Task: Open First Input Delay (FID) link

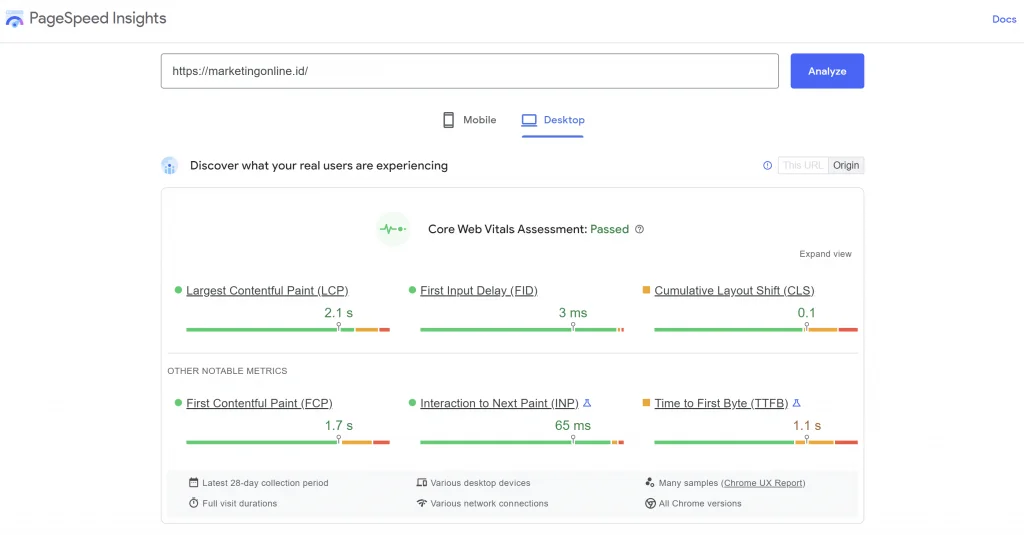Action: (x=479, y=291)
